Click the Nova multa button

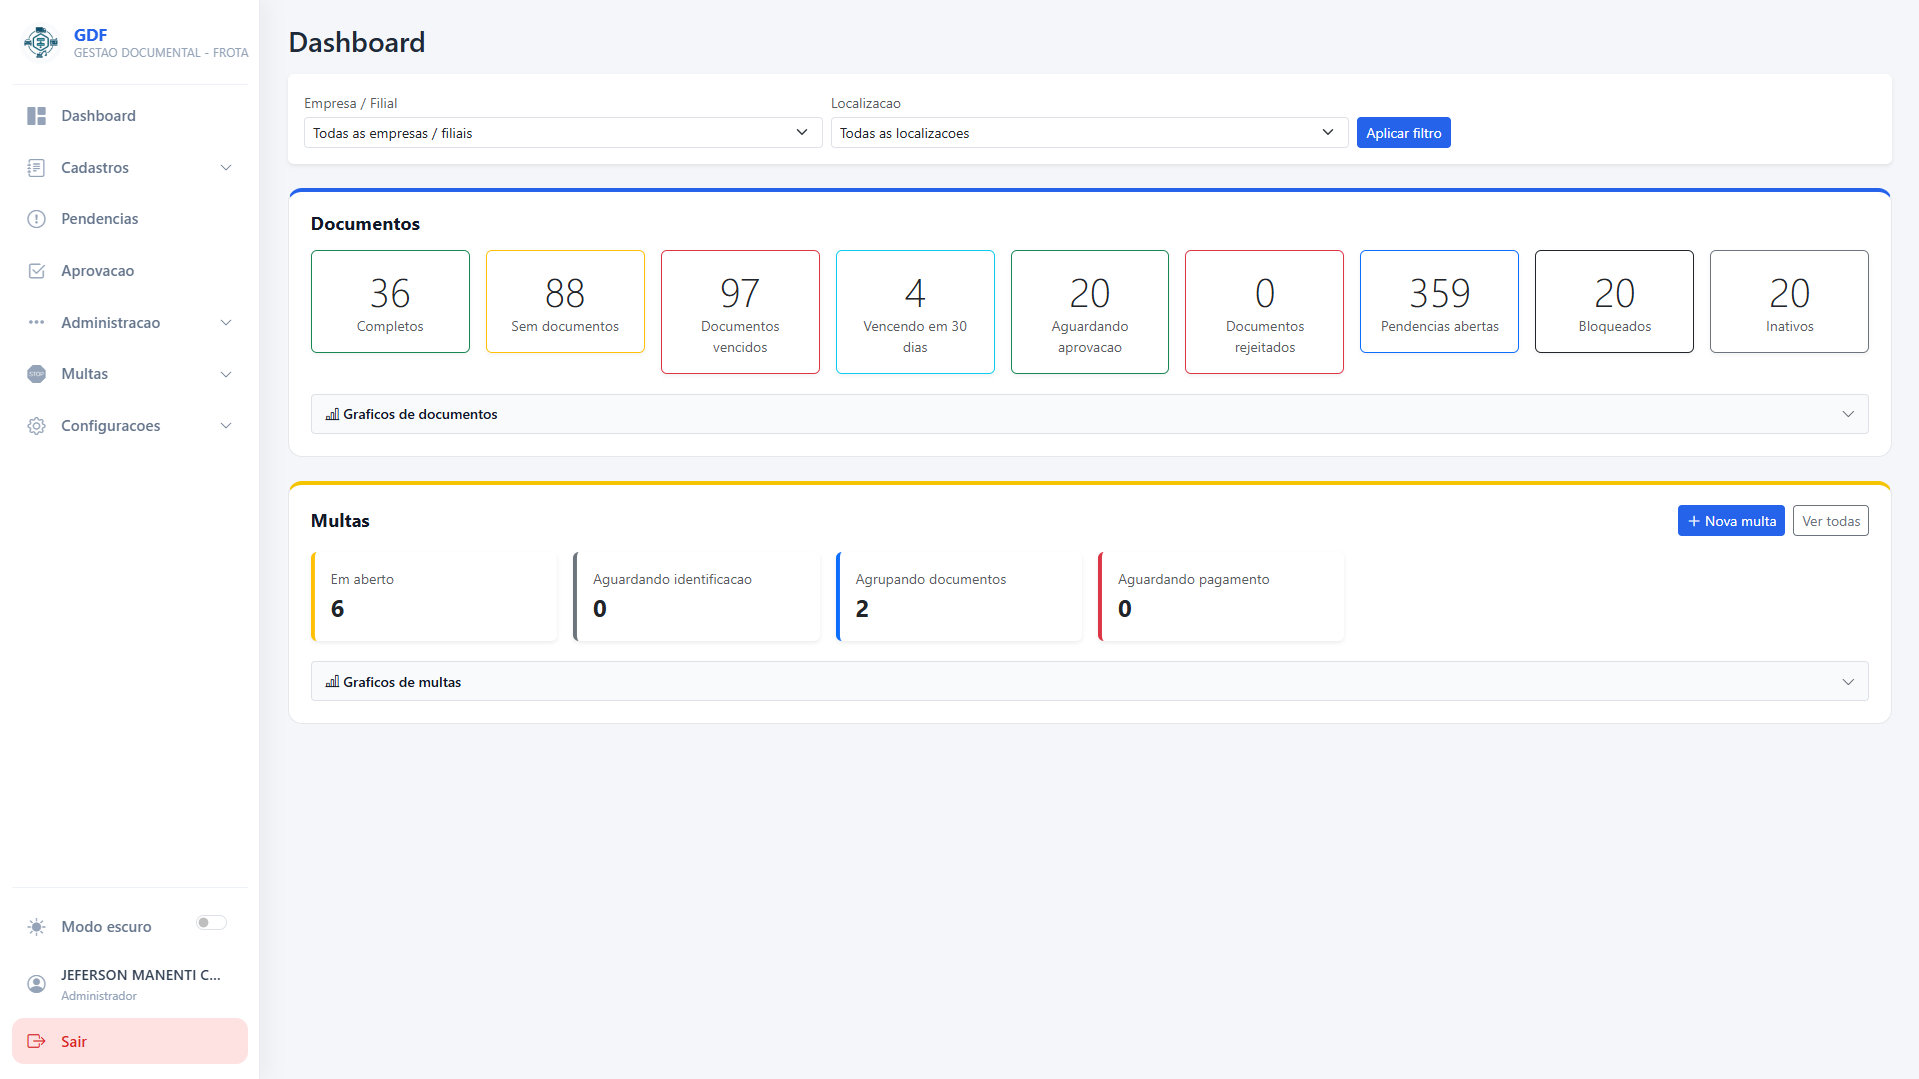coord(1730,521)
